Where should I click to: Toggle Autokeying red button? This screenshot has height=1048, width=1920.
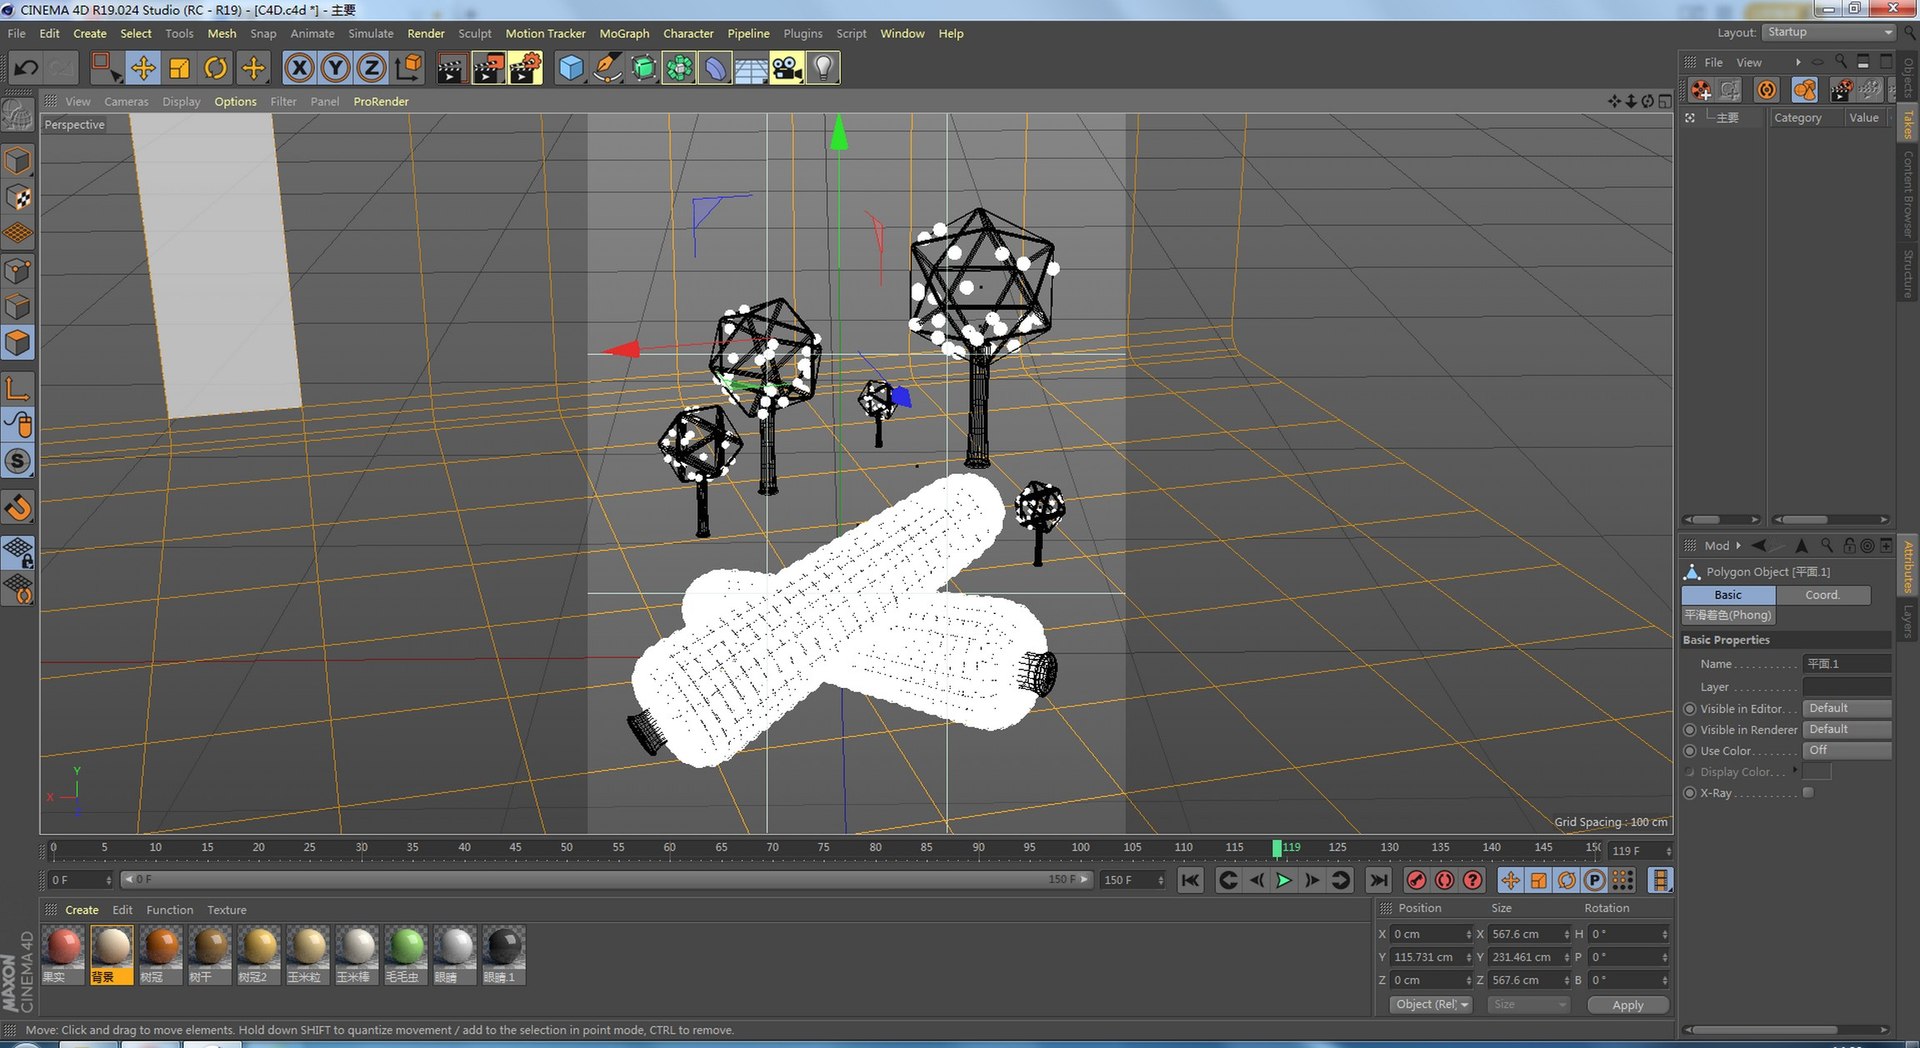[x=1444, y=880]
